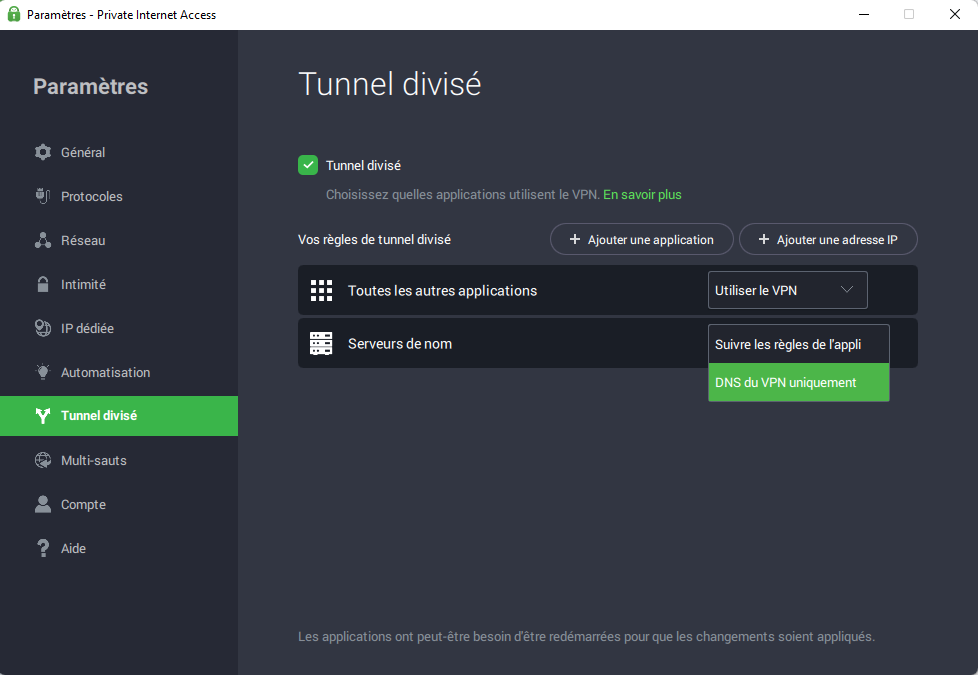Choose Suivre les règles de l'appli option
This screenshot has width=978, height=675.
pos(798,344)
